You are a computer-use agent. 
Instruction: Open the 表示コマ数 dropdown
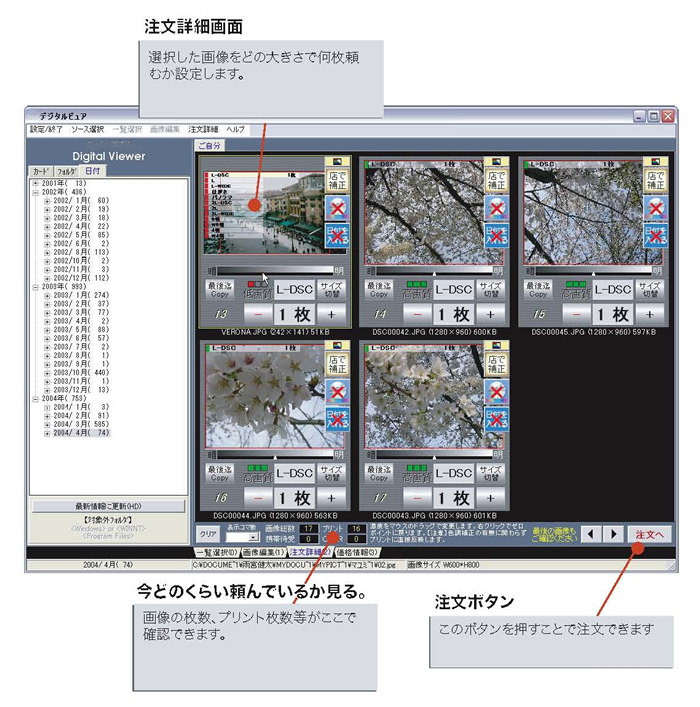[253, 537]
